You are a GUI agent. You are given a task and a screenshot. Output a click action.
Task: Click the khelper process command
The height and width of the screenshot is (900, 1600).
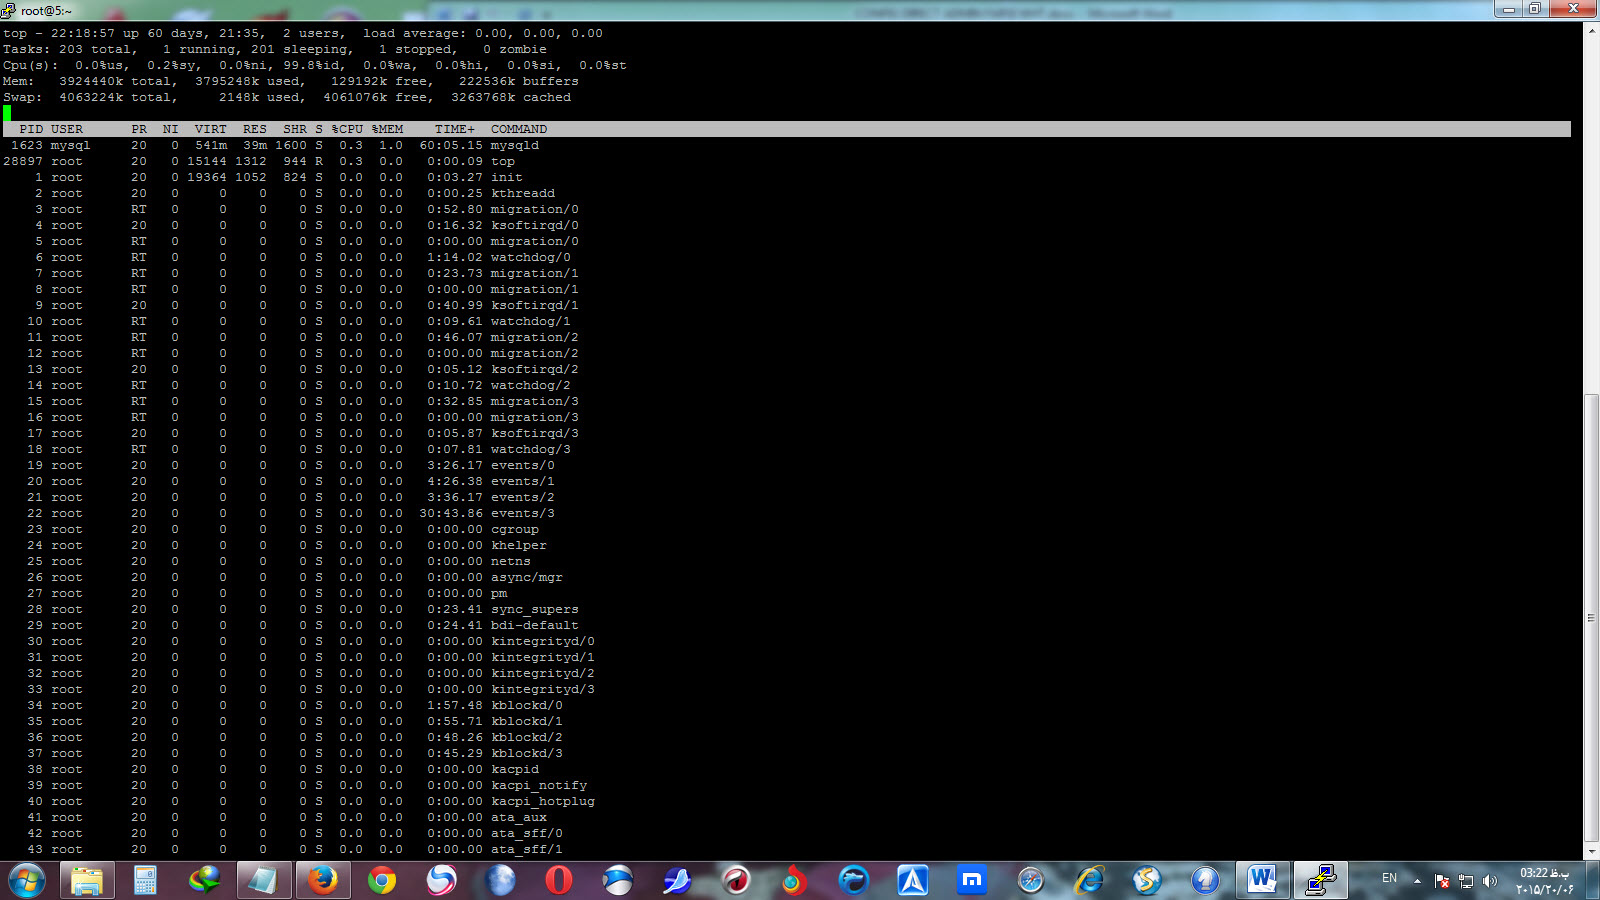[519, 545]
